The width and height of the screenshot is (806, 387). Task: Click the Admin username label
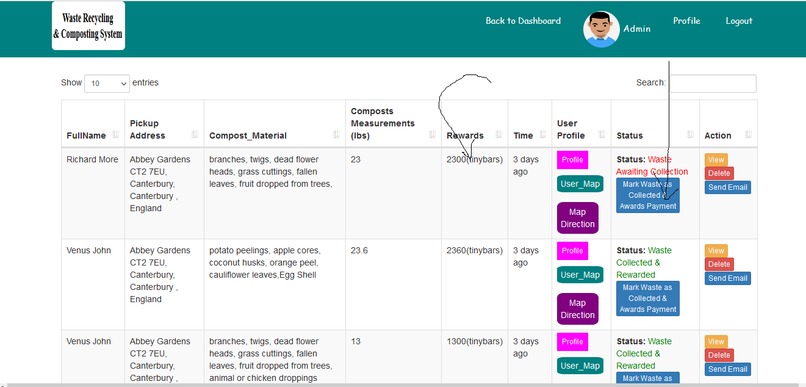pyautogui.click(x=637, y=29)
